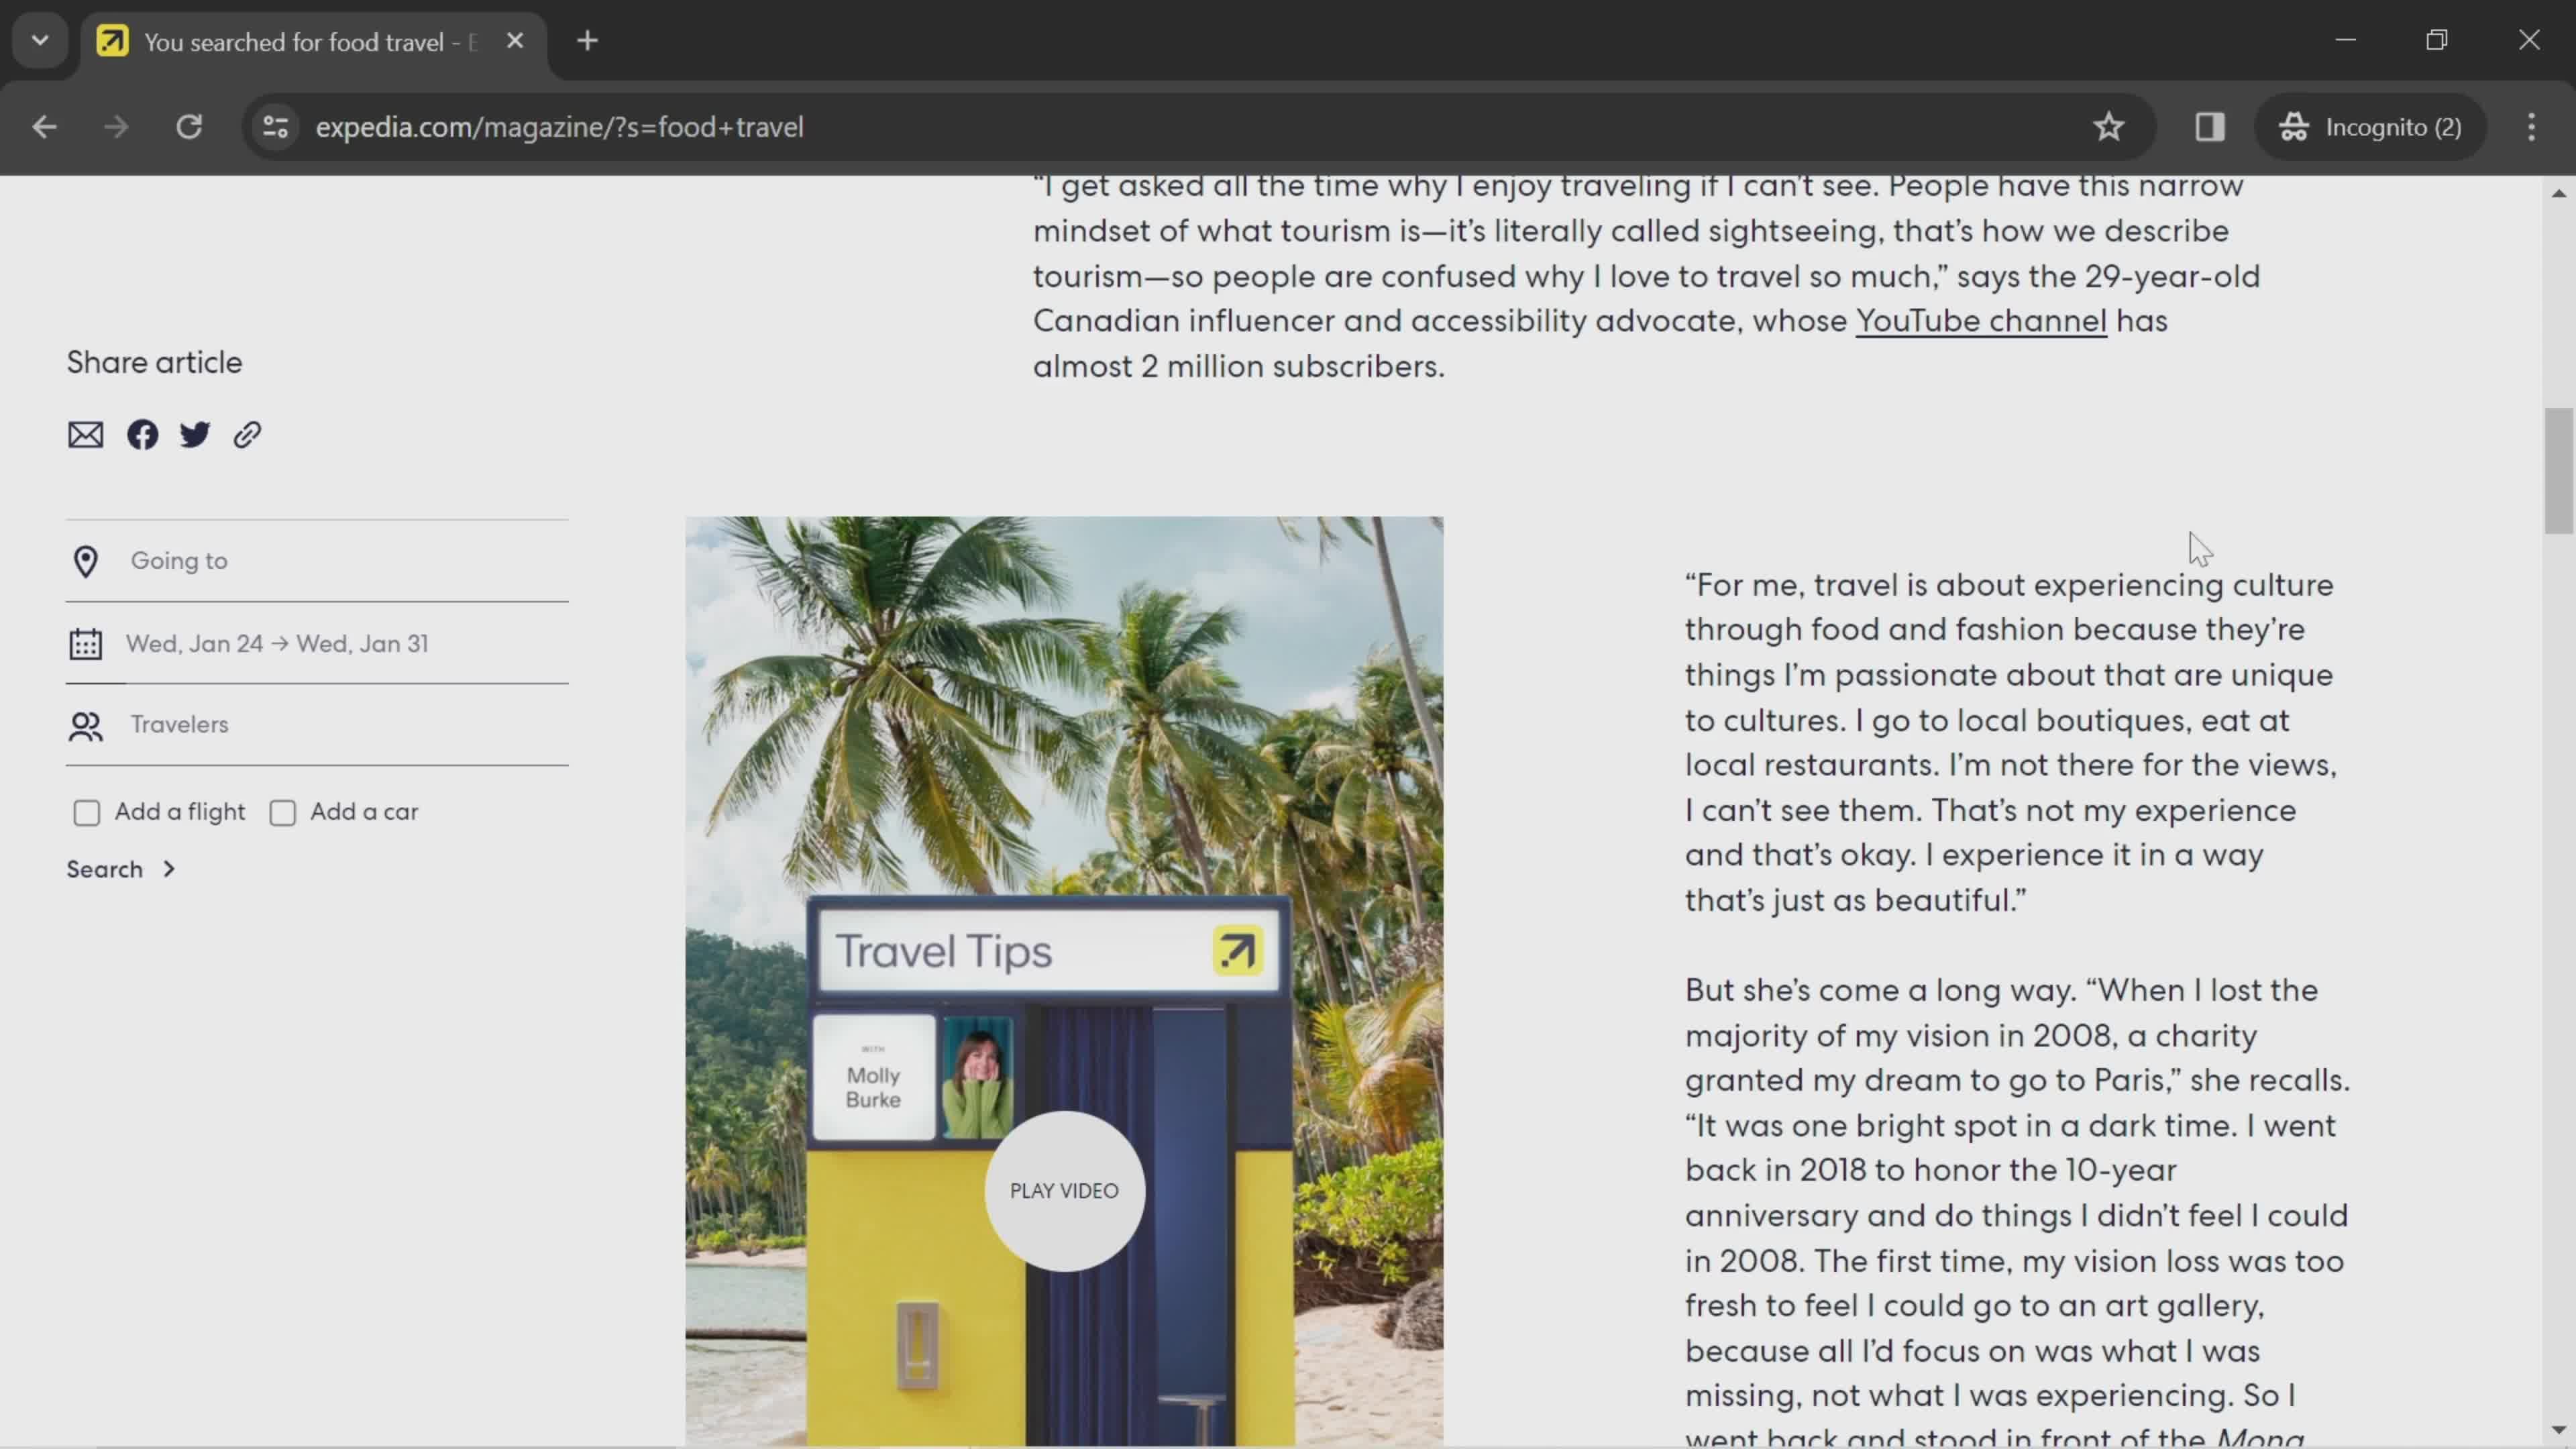Tick the 'Add a flight' checkbox

coord(87,813)
